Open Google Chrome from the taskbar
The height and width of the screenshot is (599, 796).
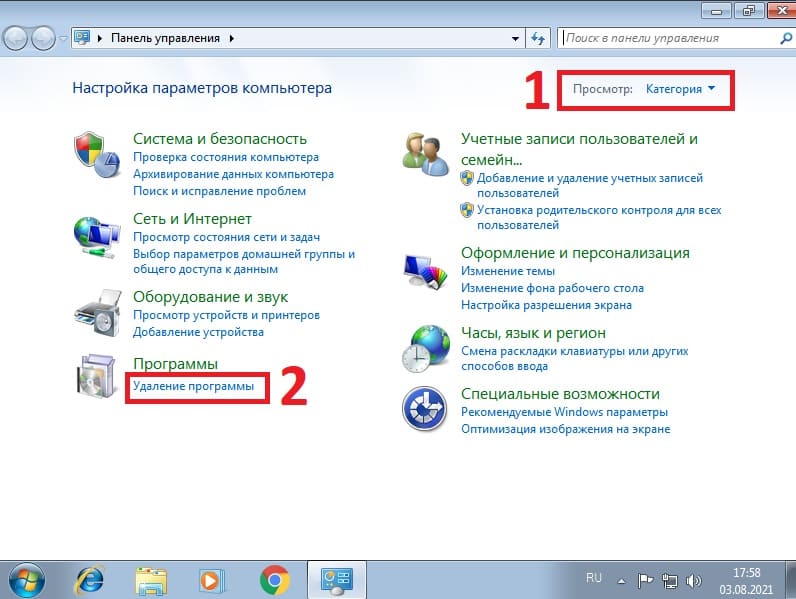[x=275, y=580]
